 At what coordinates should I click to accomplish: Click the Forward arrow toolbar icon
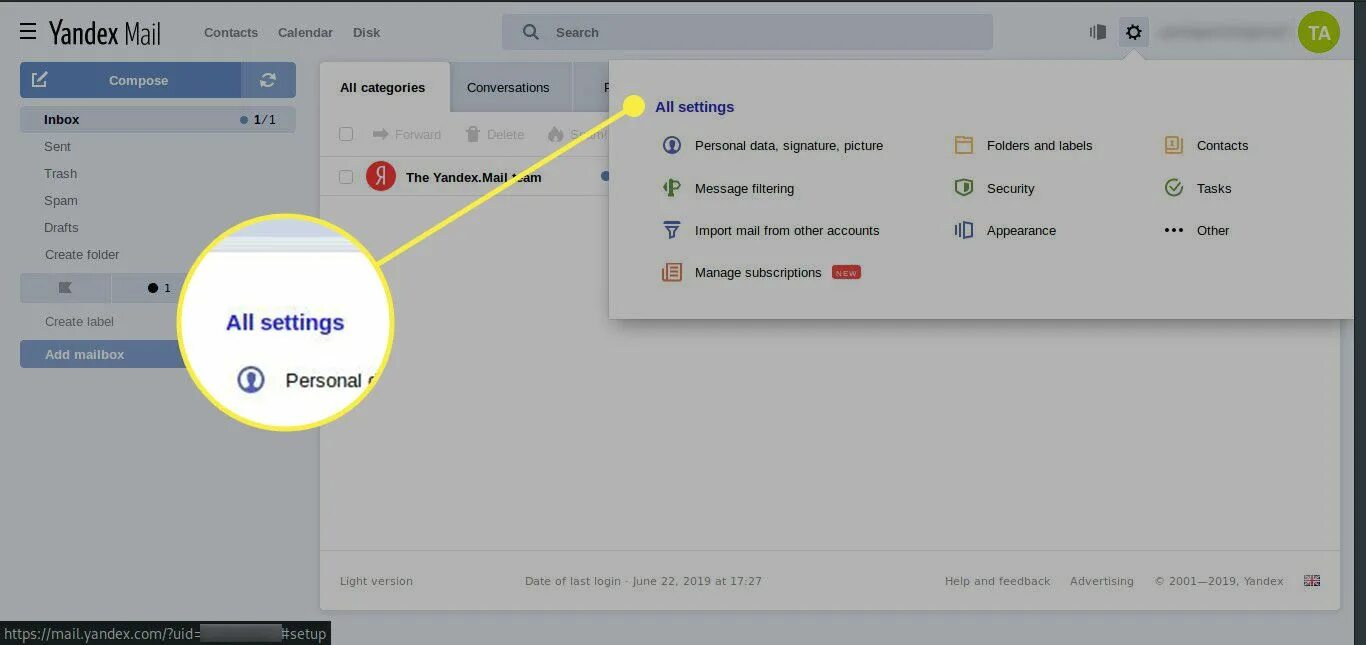(380, 134)
